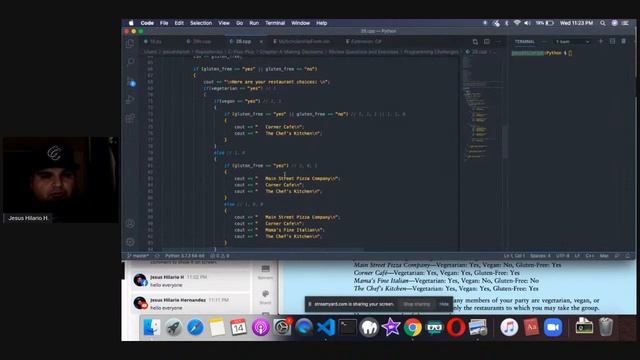The height and width of the screenshot is (360, 640).
Task: Click the editor vertical scrollbar
Action: (x=505, y=143)
